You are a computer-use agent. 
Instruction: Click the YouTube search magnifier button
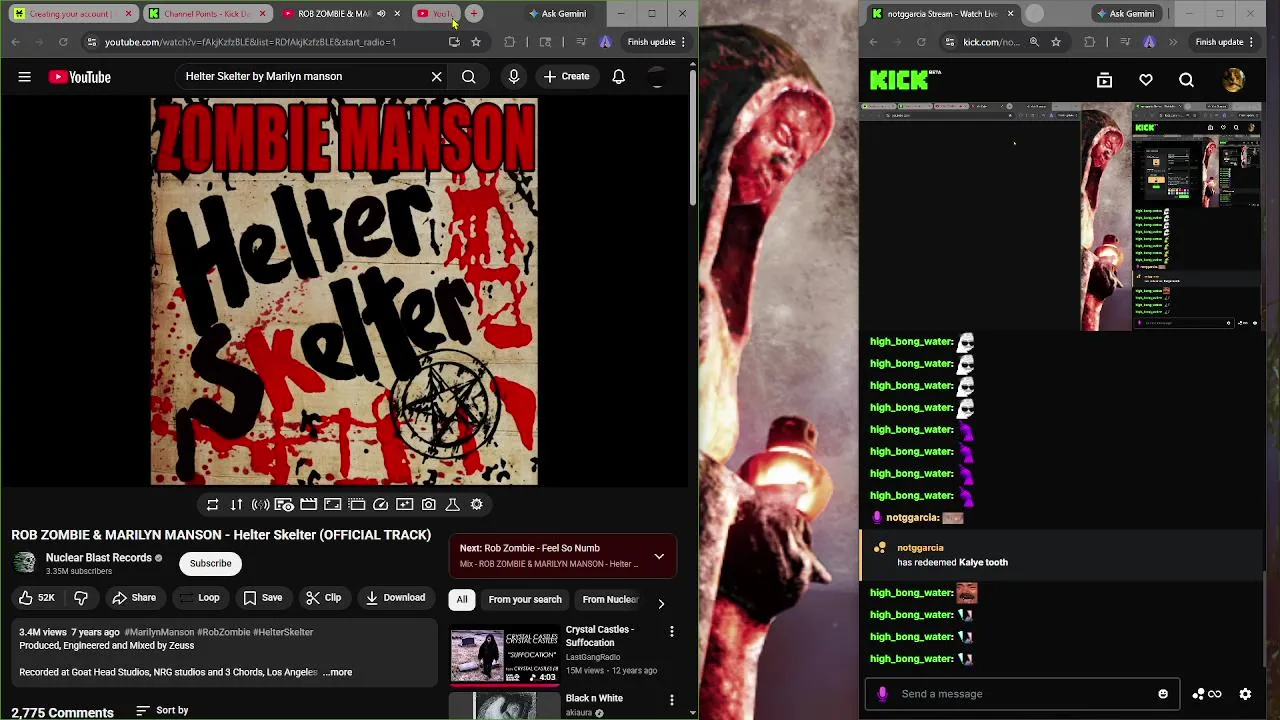468,76
